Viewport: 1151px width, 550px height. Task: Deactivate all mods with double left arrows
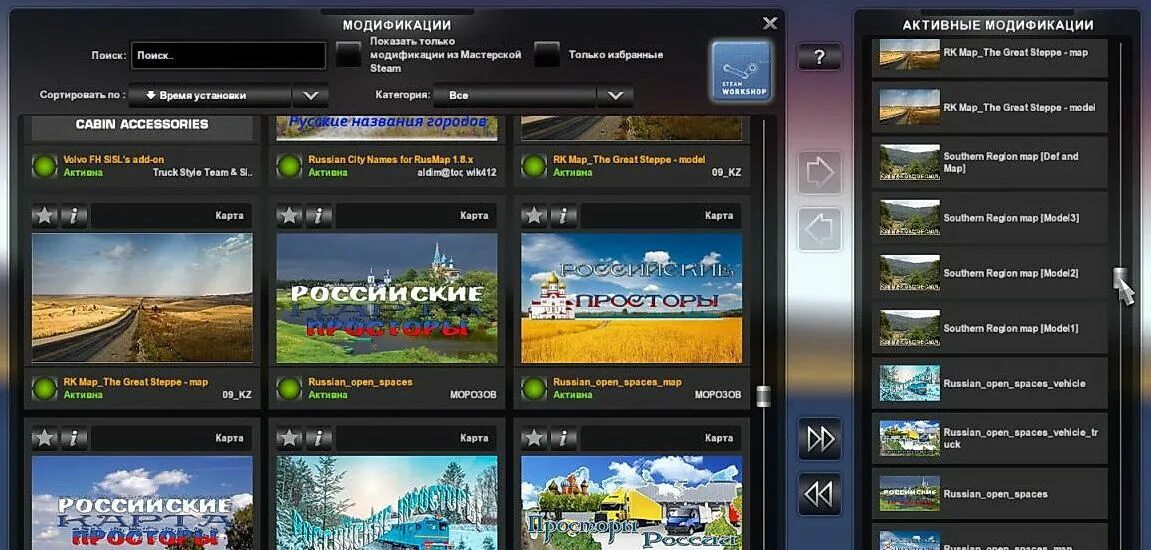pos(819,494)
